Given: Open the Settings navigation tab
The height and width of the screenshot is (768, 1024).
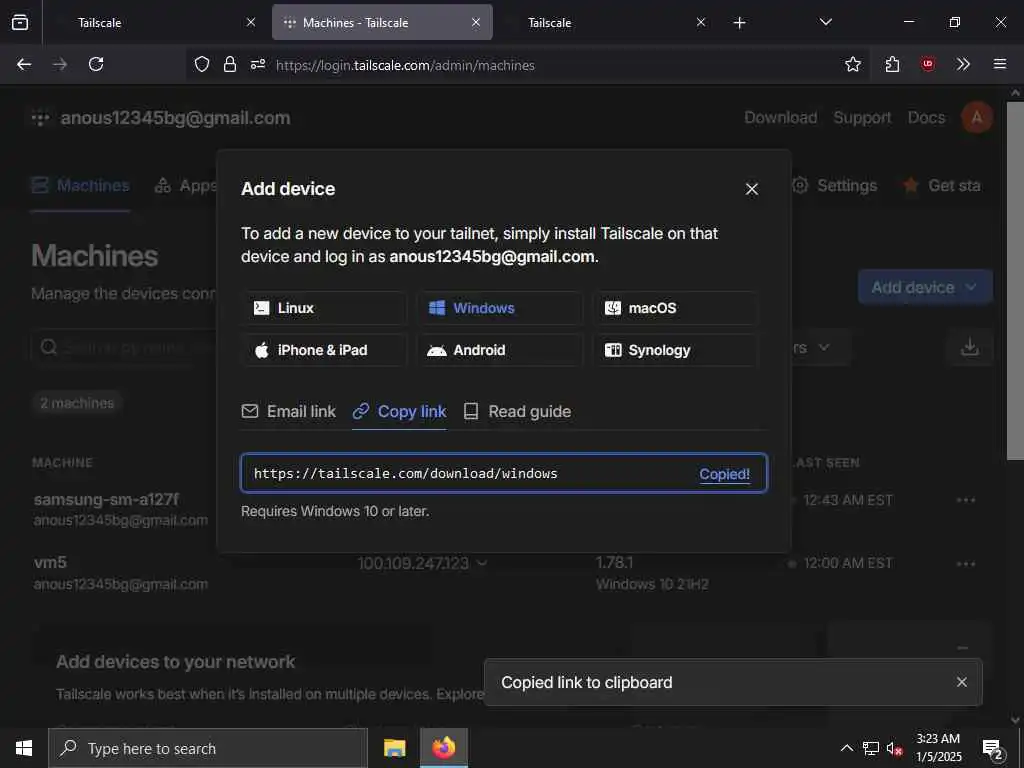Looking at the screenshot, I should 835,185.
